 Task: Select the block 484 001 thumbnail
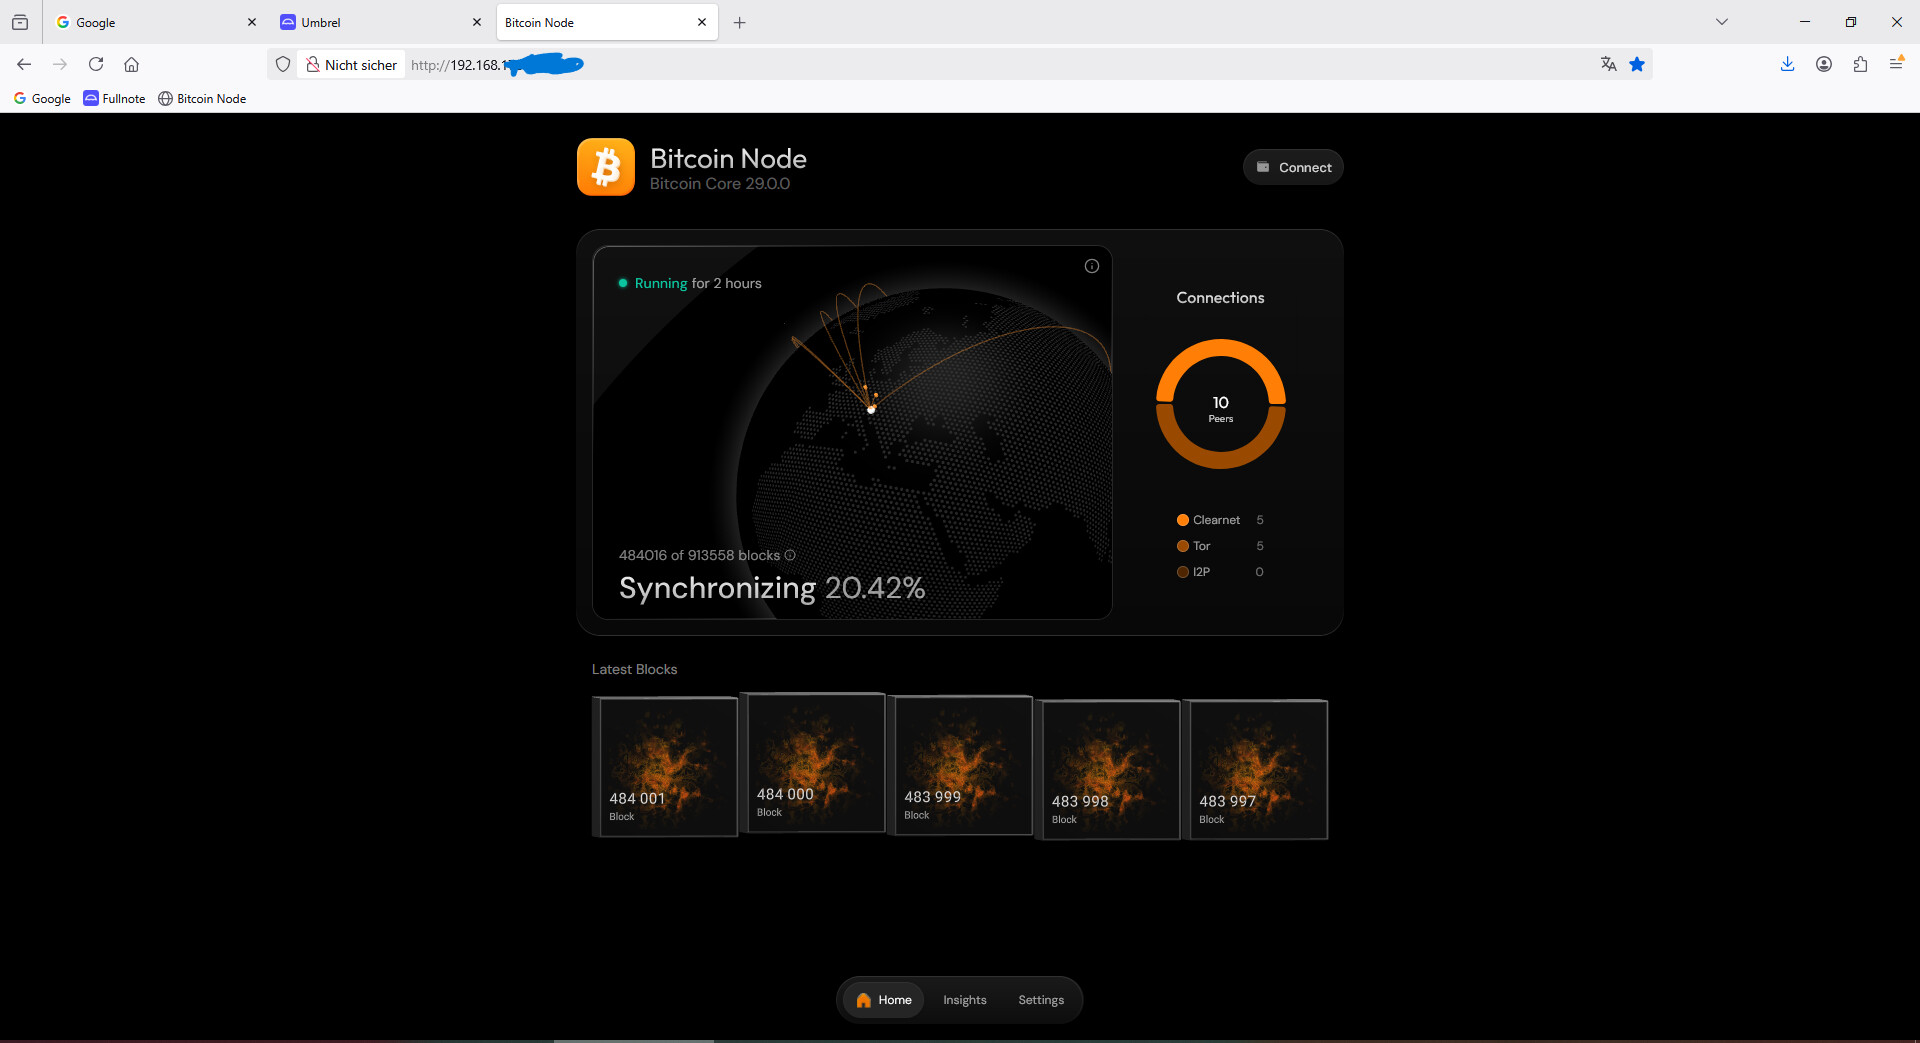pyautogui.click(x=665, y=767)
